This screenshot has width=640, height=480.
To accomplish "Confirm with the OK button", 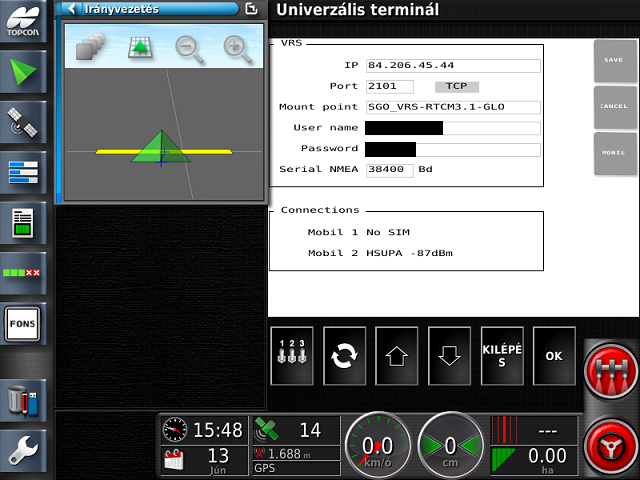I will tap(553, 356).
